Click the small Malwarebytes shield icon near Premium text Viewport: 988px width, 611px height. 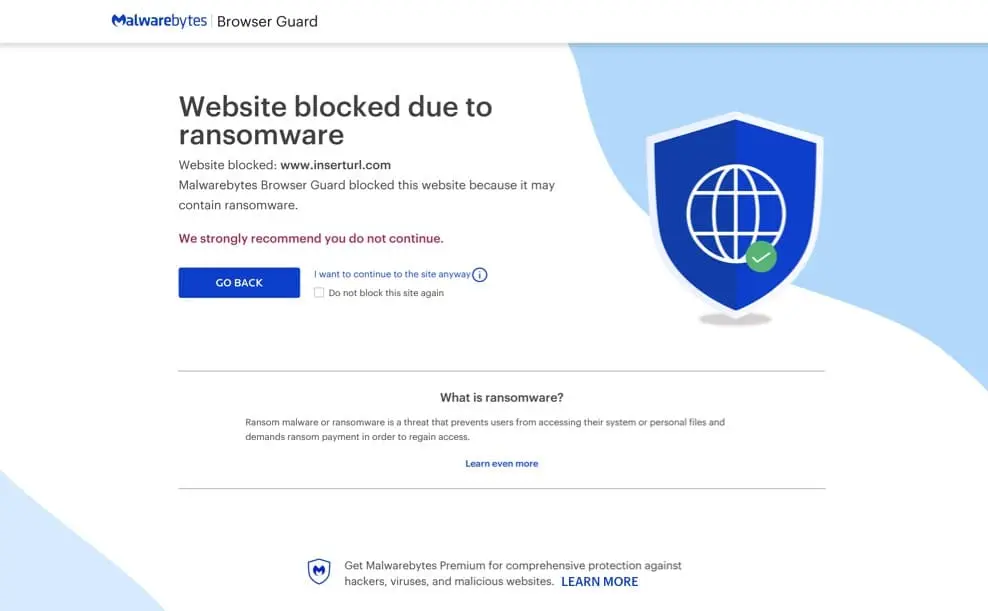[319, 572]
